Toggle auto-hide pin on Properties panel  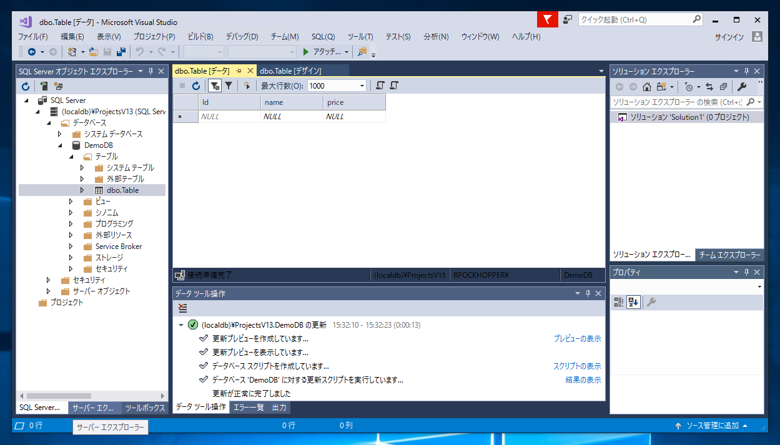pyautogui.click(x=746, y=272)
